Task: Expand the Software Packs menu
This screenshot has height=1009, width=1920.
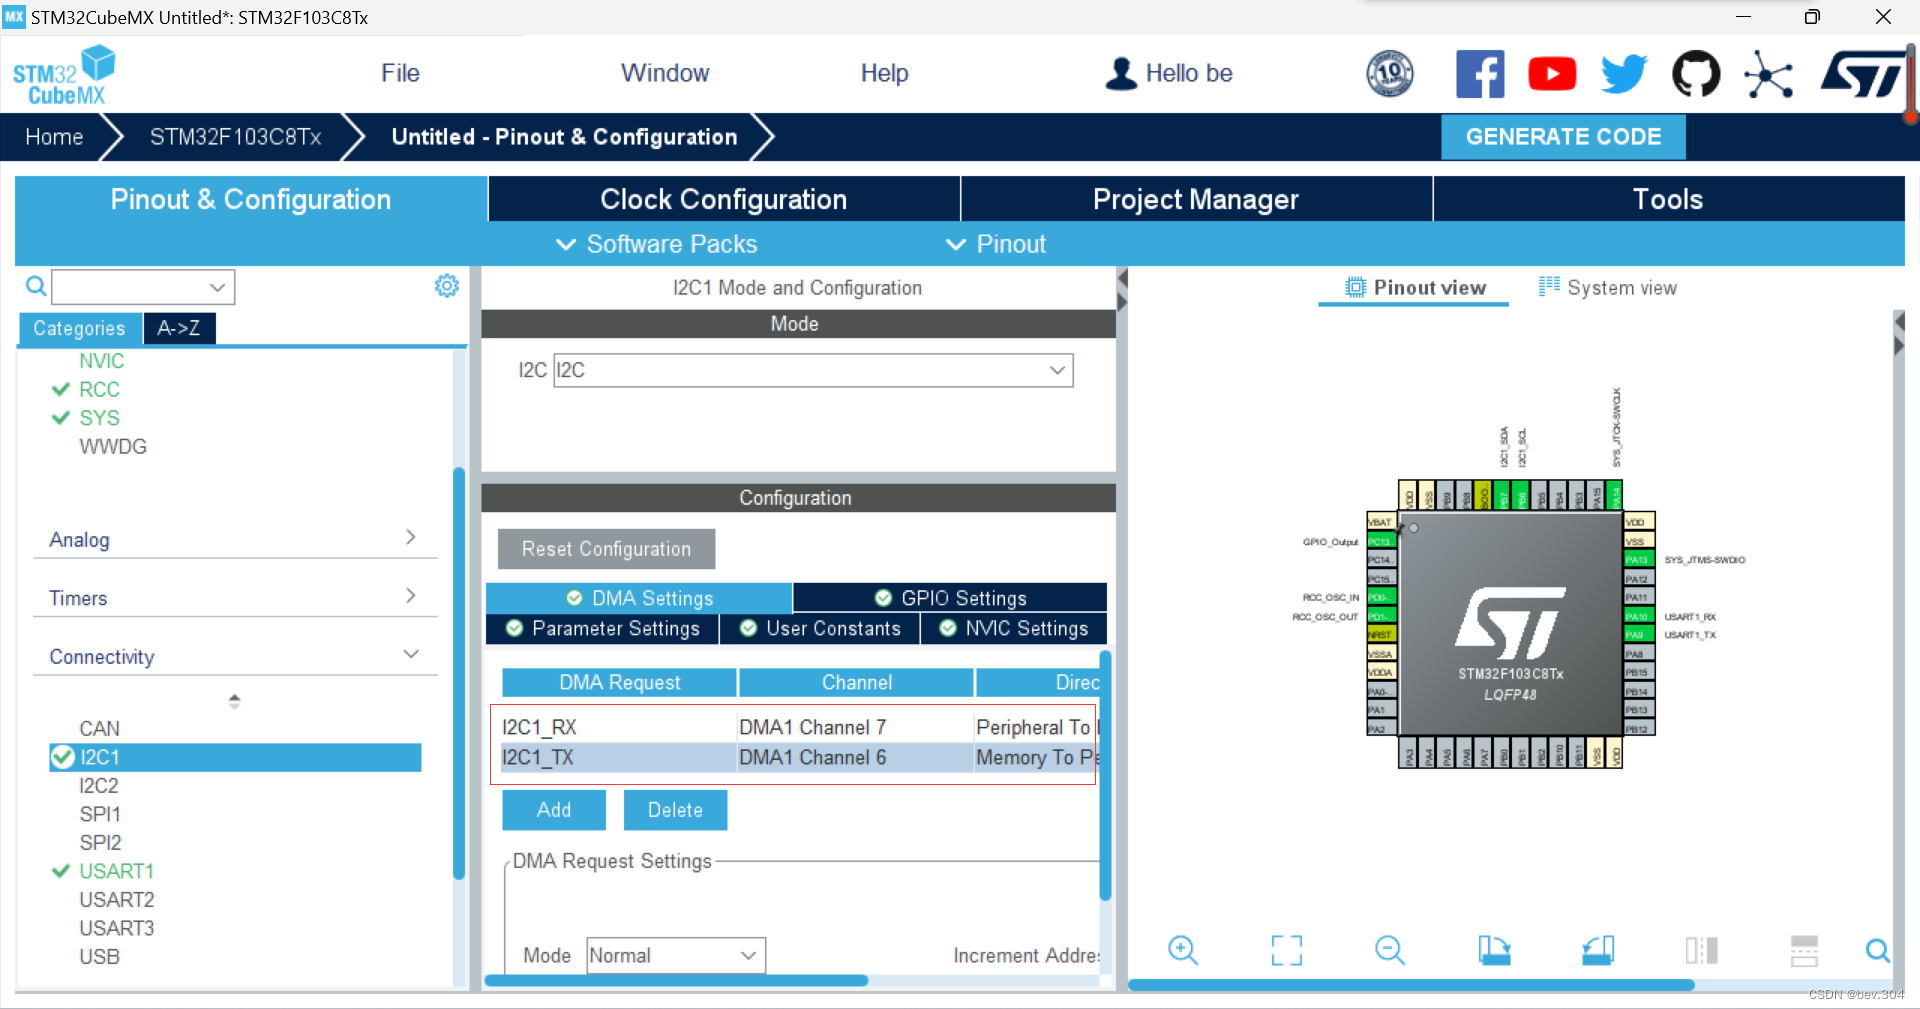Action: click(x=656, y=244)
